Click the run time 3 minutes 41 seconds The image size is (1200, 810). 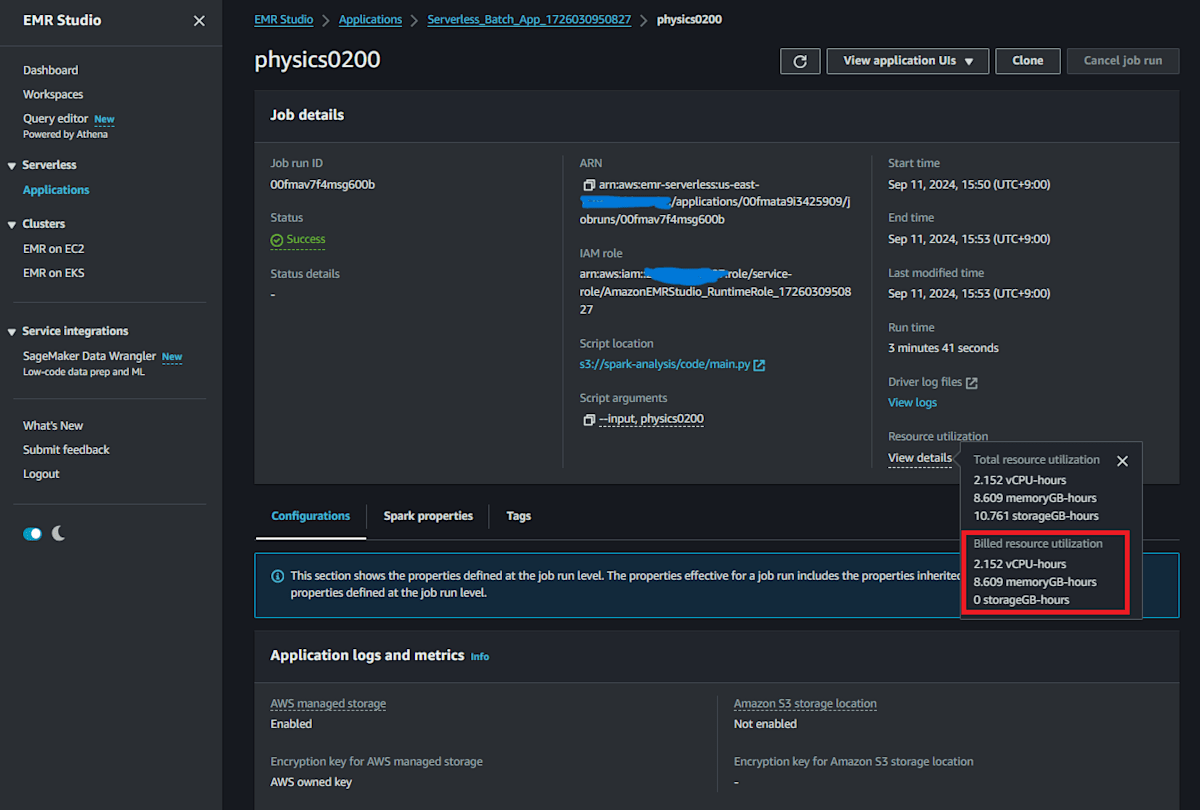[943, 349]
